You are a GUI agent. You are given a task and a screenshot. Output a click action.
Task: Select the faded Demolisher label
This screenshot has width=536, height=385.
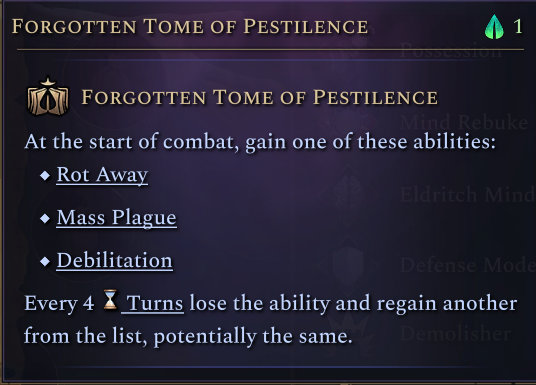pyautogui.click(x=455, y=333)
